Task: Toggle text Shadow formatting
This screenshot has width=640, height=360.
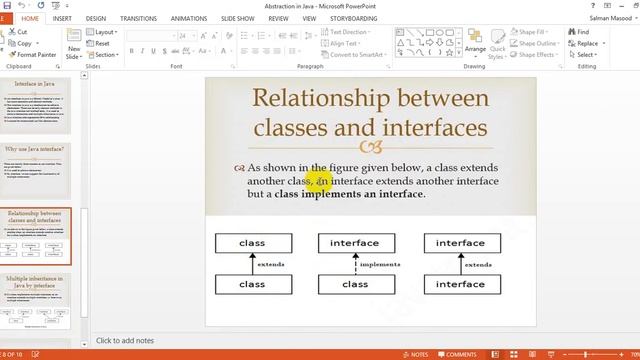Action: [164, 51]
